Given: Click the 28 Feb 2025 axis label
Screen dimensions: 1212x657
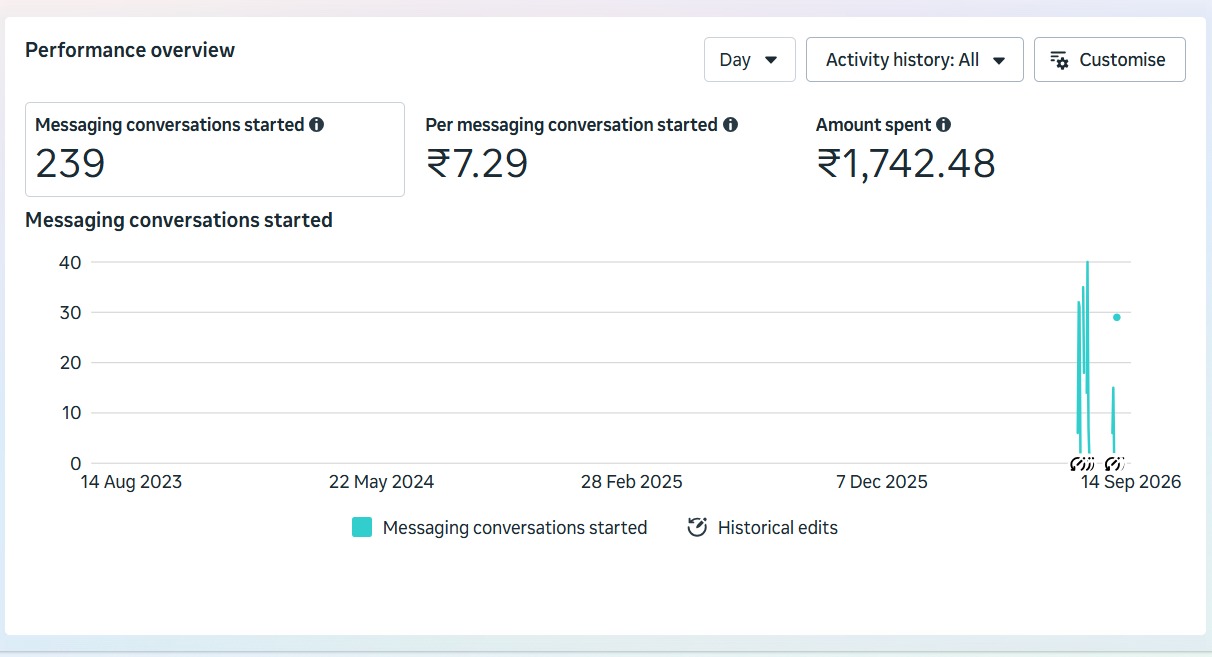Looking at the screenshot, I should 632,482.
